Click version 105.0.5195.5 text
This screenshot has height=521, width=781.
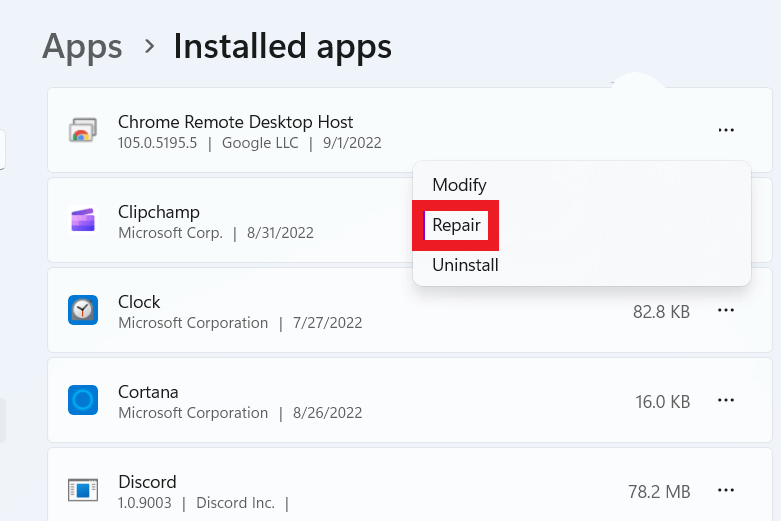point(157,143)
